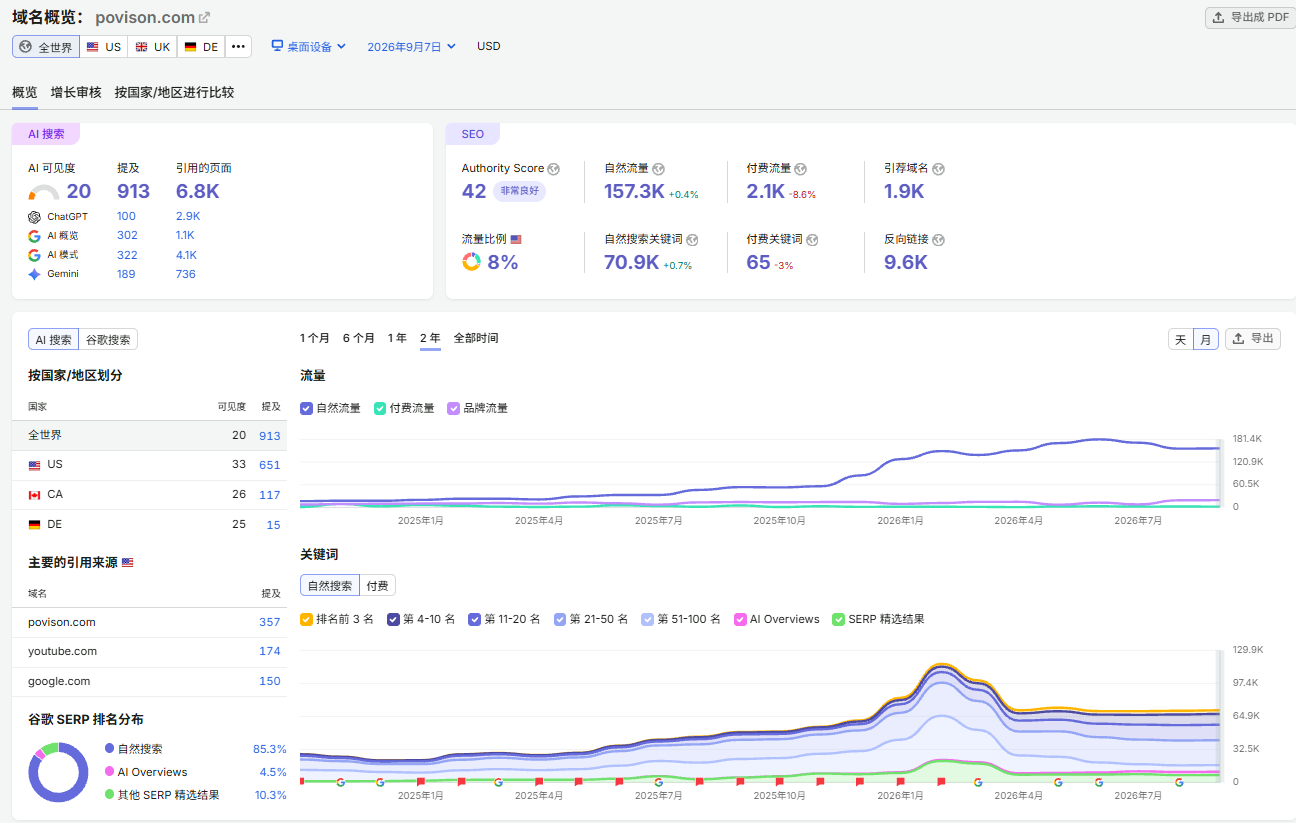Click 85.3% 自然搜索 percentage
This screenshot has width=1296, height=823.
click(270, 749)
